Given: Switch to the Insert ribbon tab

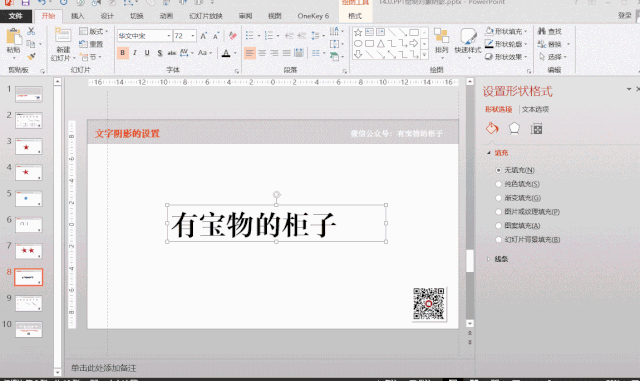Looking at the screenshot, I should pos(77,16).
